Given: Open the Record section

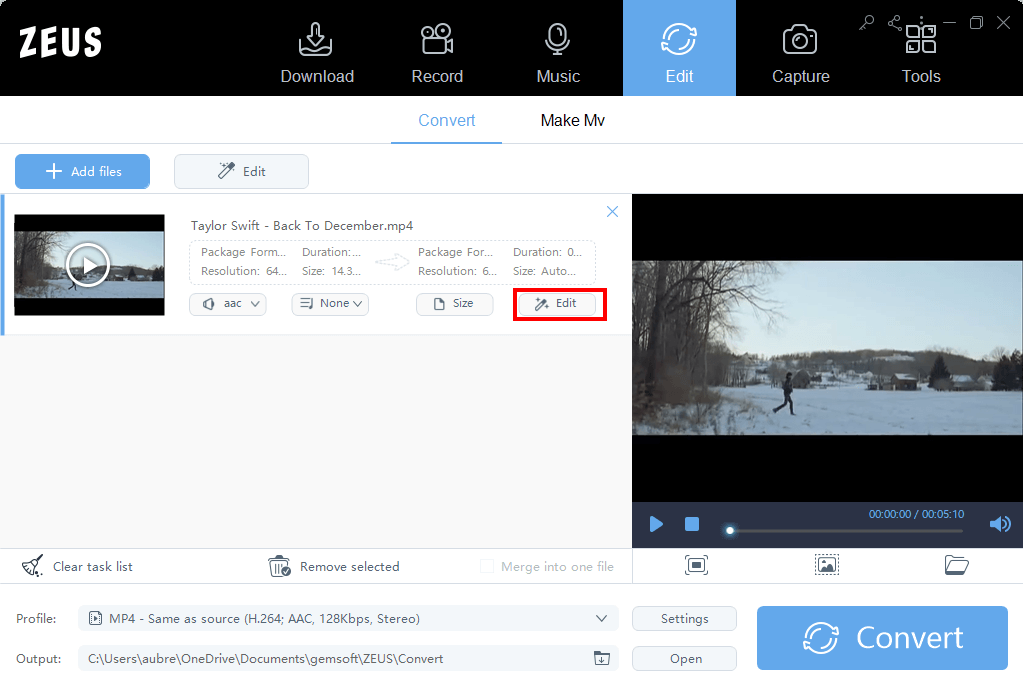Looking at the screenshot, I should pos(437,53).
